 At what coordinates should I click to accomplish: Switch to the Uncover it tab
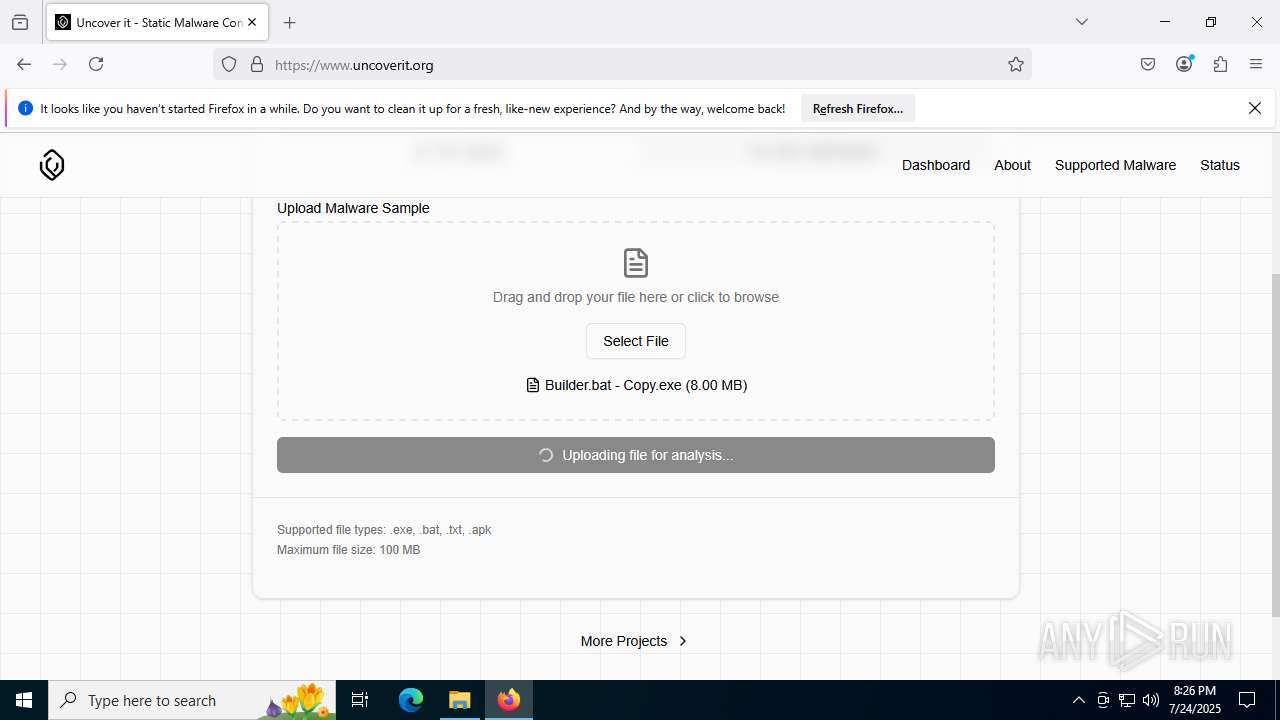[156, 22]
